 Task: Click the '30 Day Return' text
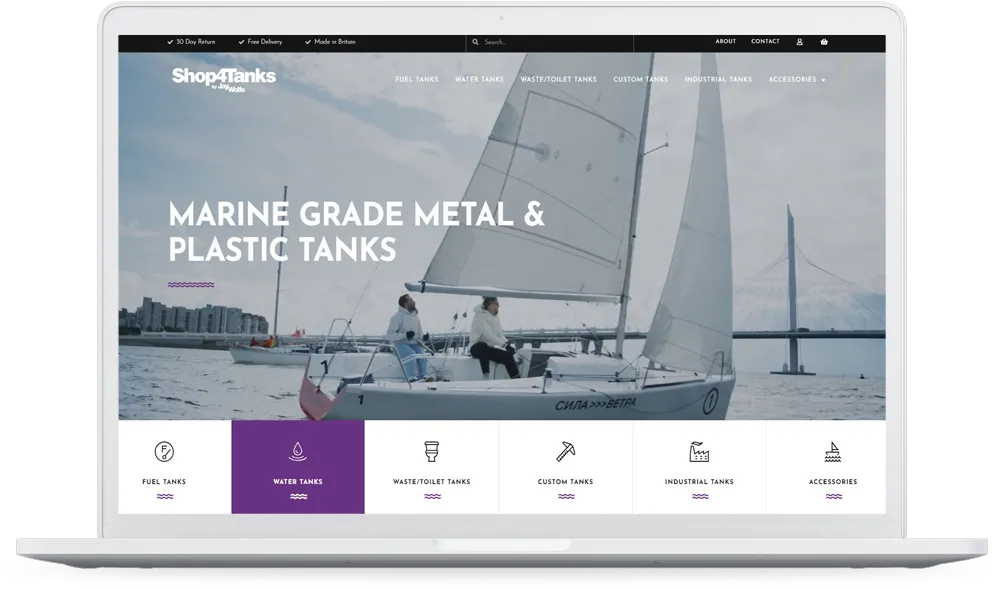pyautogui.click(x=196, y=42)
